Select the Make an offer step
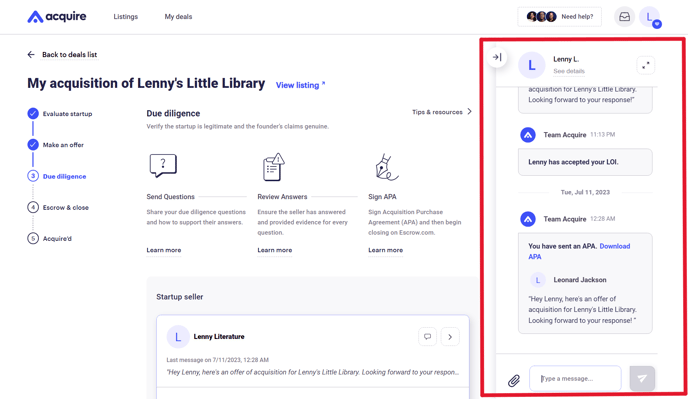Screen dimensions: 688x399 (x=56, y=145)
